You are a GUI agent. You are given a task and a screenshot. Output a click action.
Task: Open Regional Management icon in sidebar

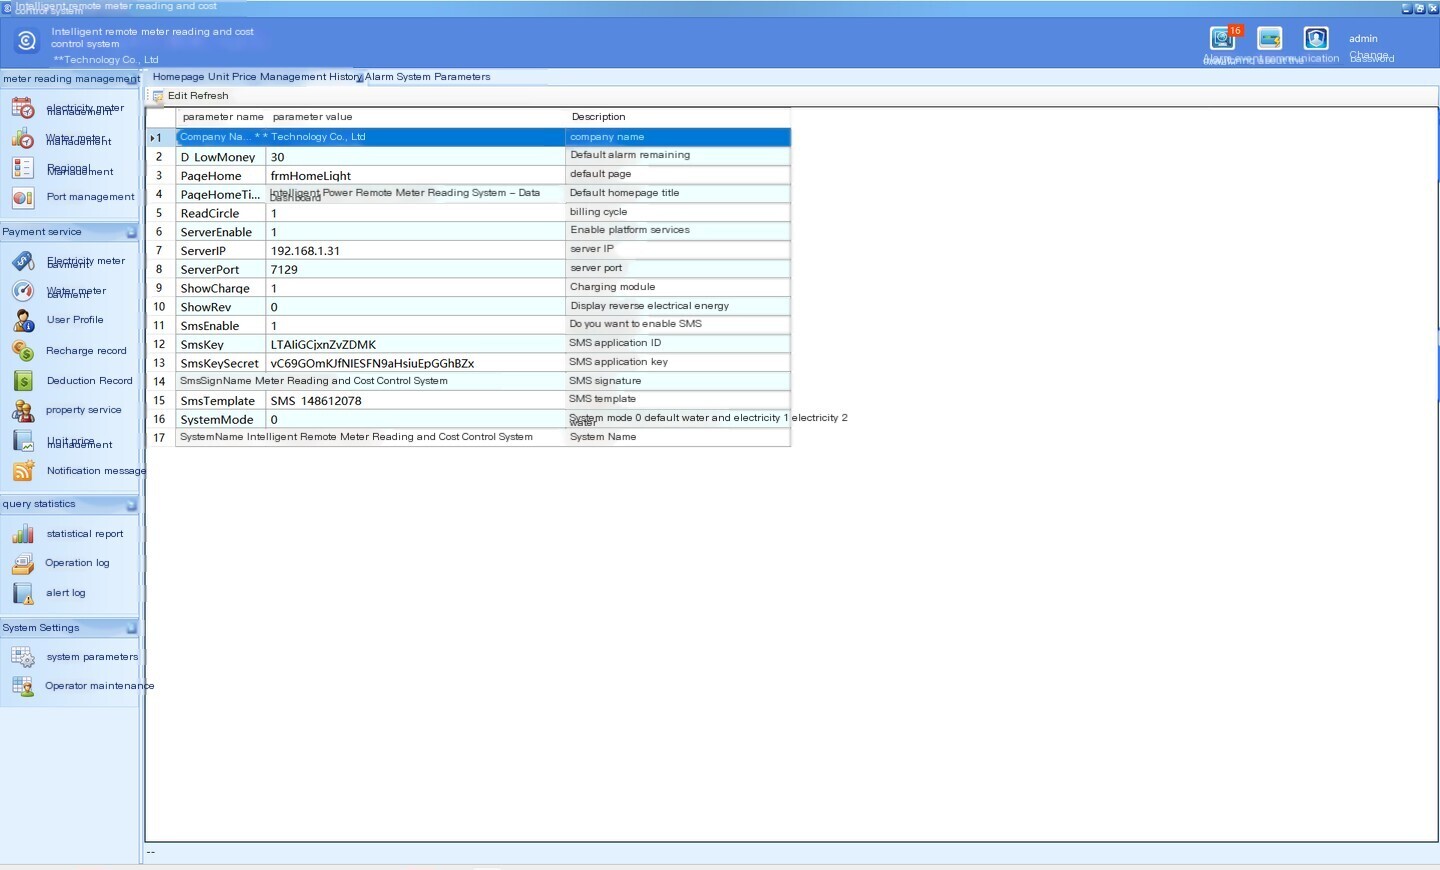pyautogui.click(x=23, y=168)
